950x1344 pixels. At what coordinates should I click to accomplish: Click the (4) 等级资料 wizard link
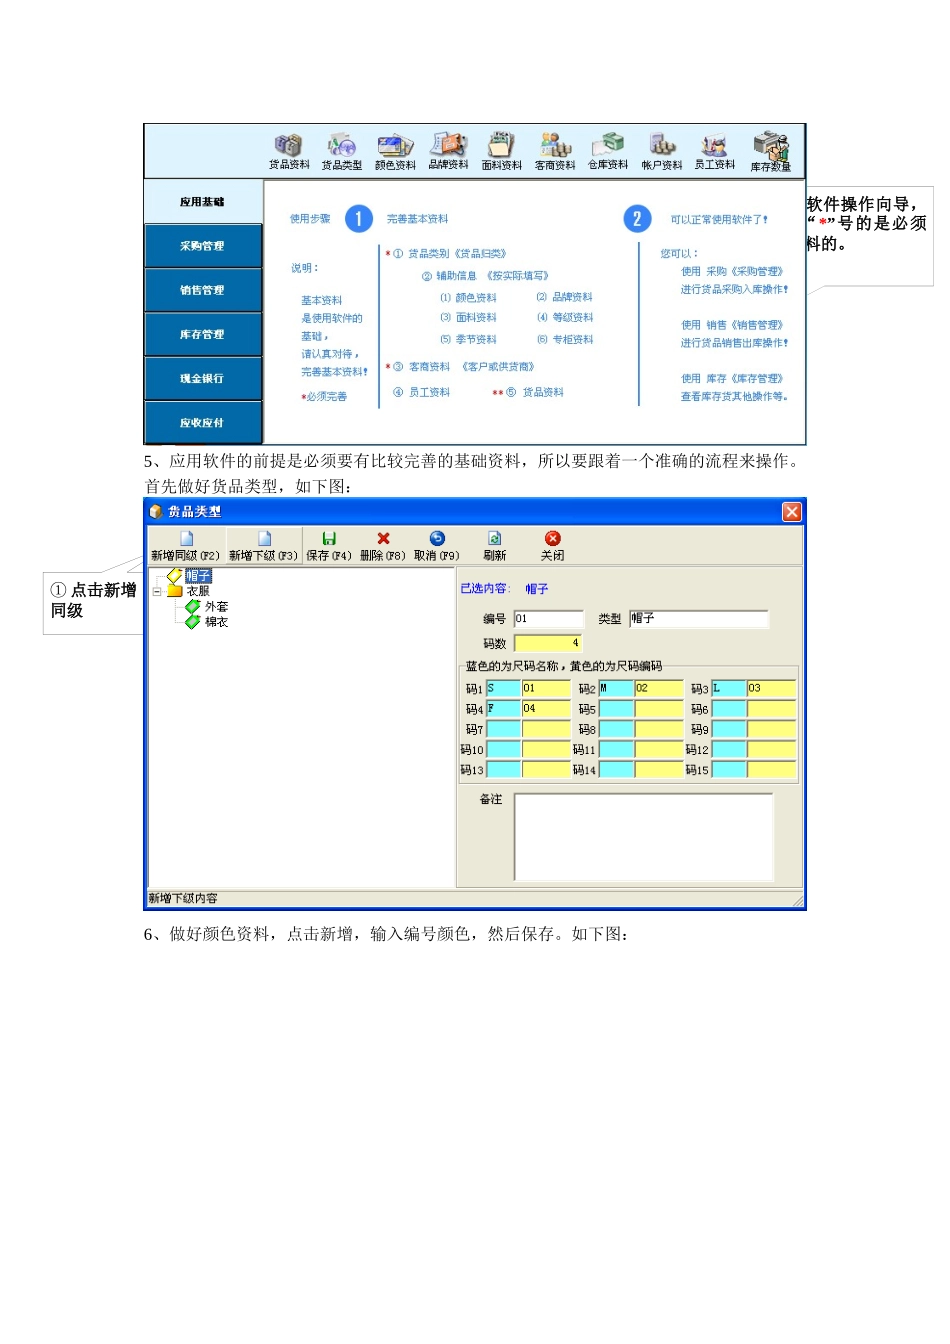[x=565, y=318]
